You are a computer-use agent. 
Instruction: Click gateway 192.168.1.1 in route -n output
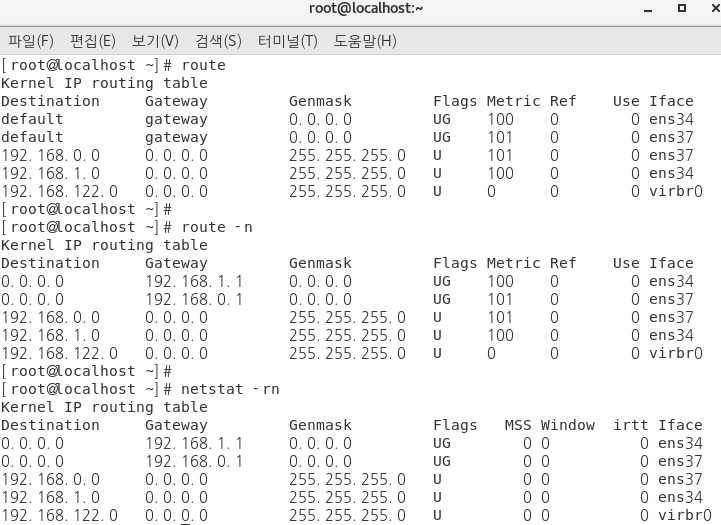pyautogui.click(x=194, y=281)
